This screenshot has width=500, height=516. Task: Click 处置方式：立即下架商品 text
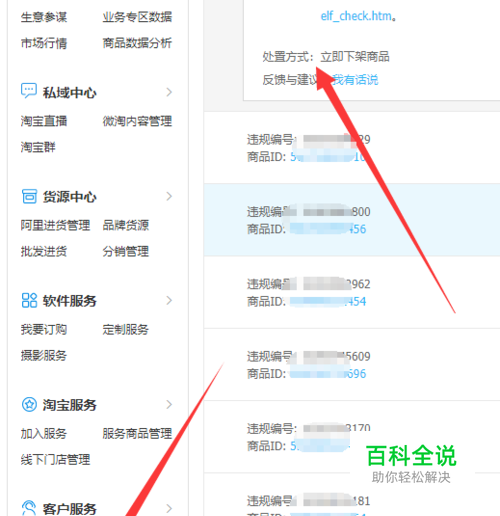(326, 57)
